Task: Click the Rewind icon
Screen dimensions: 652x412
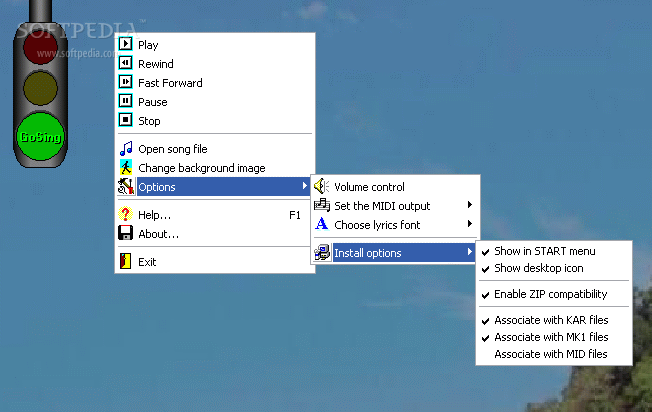Action: [126, 63]
